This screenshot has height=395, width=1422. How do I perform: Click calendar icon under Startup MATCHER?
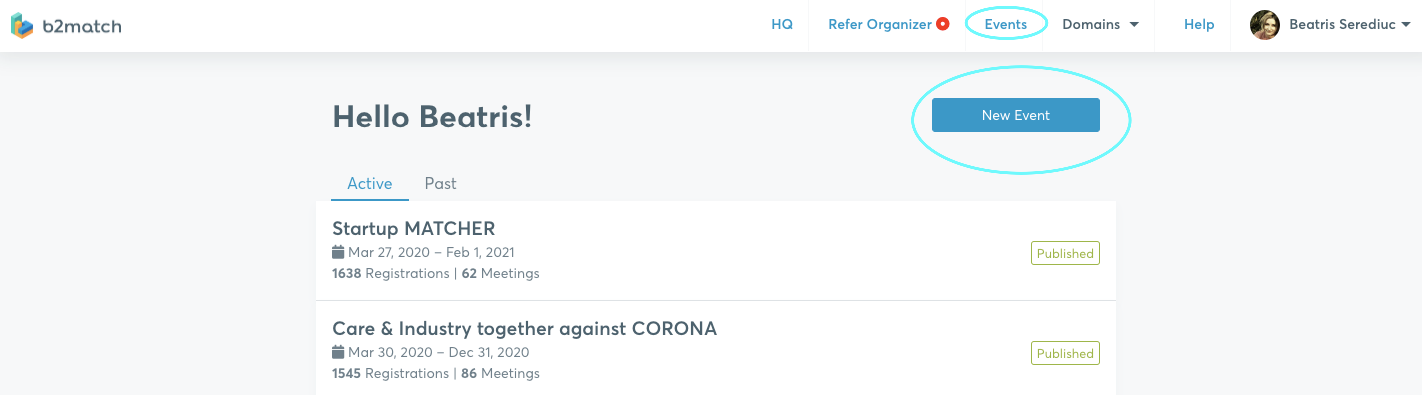tap(338, 253)
